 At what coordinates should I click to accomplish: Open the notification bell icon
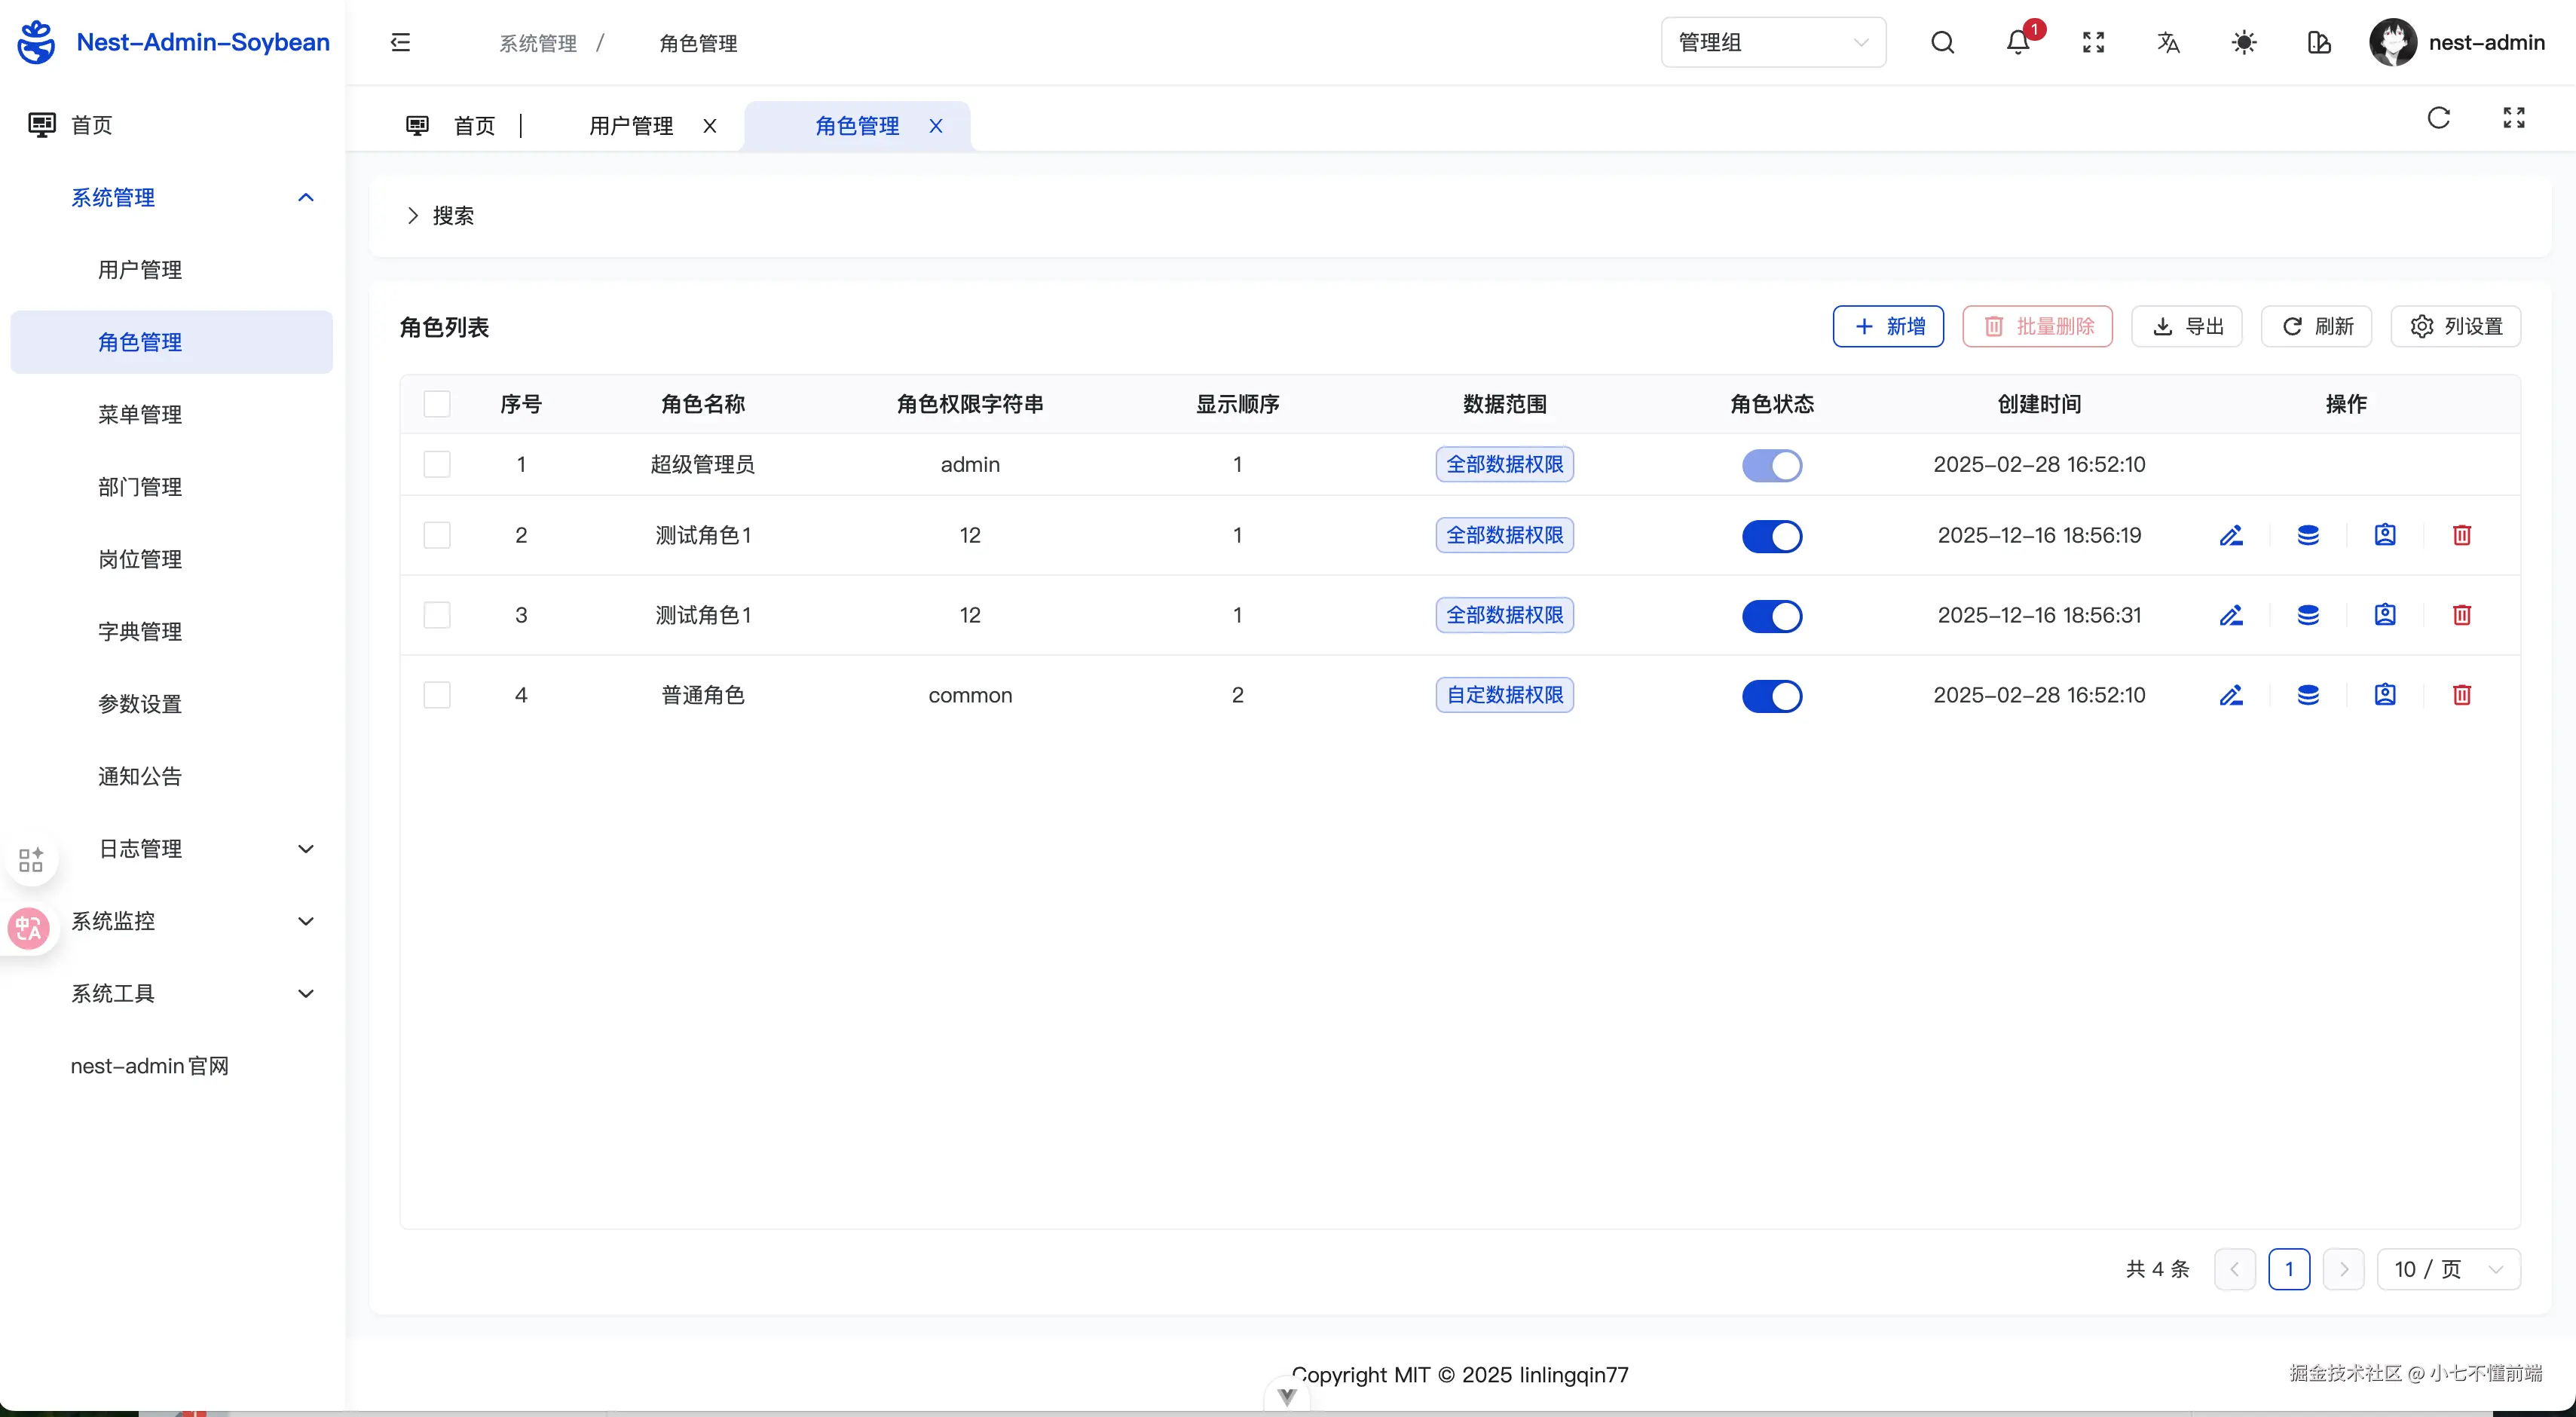click(x=2018, y=42)
